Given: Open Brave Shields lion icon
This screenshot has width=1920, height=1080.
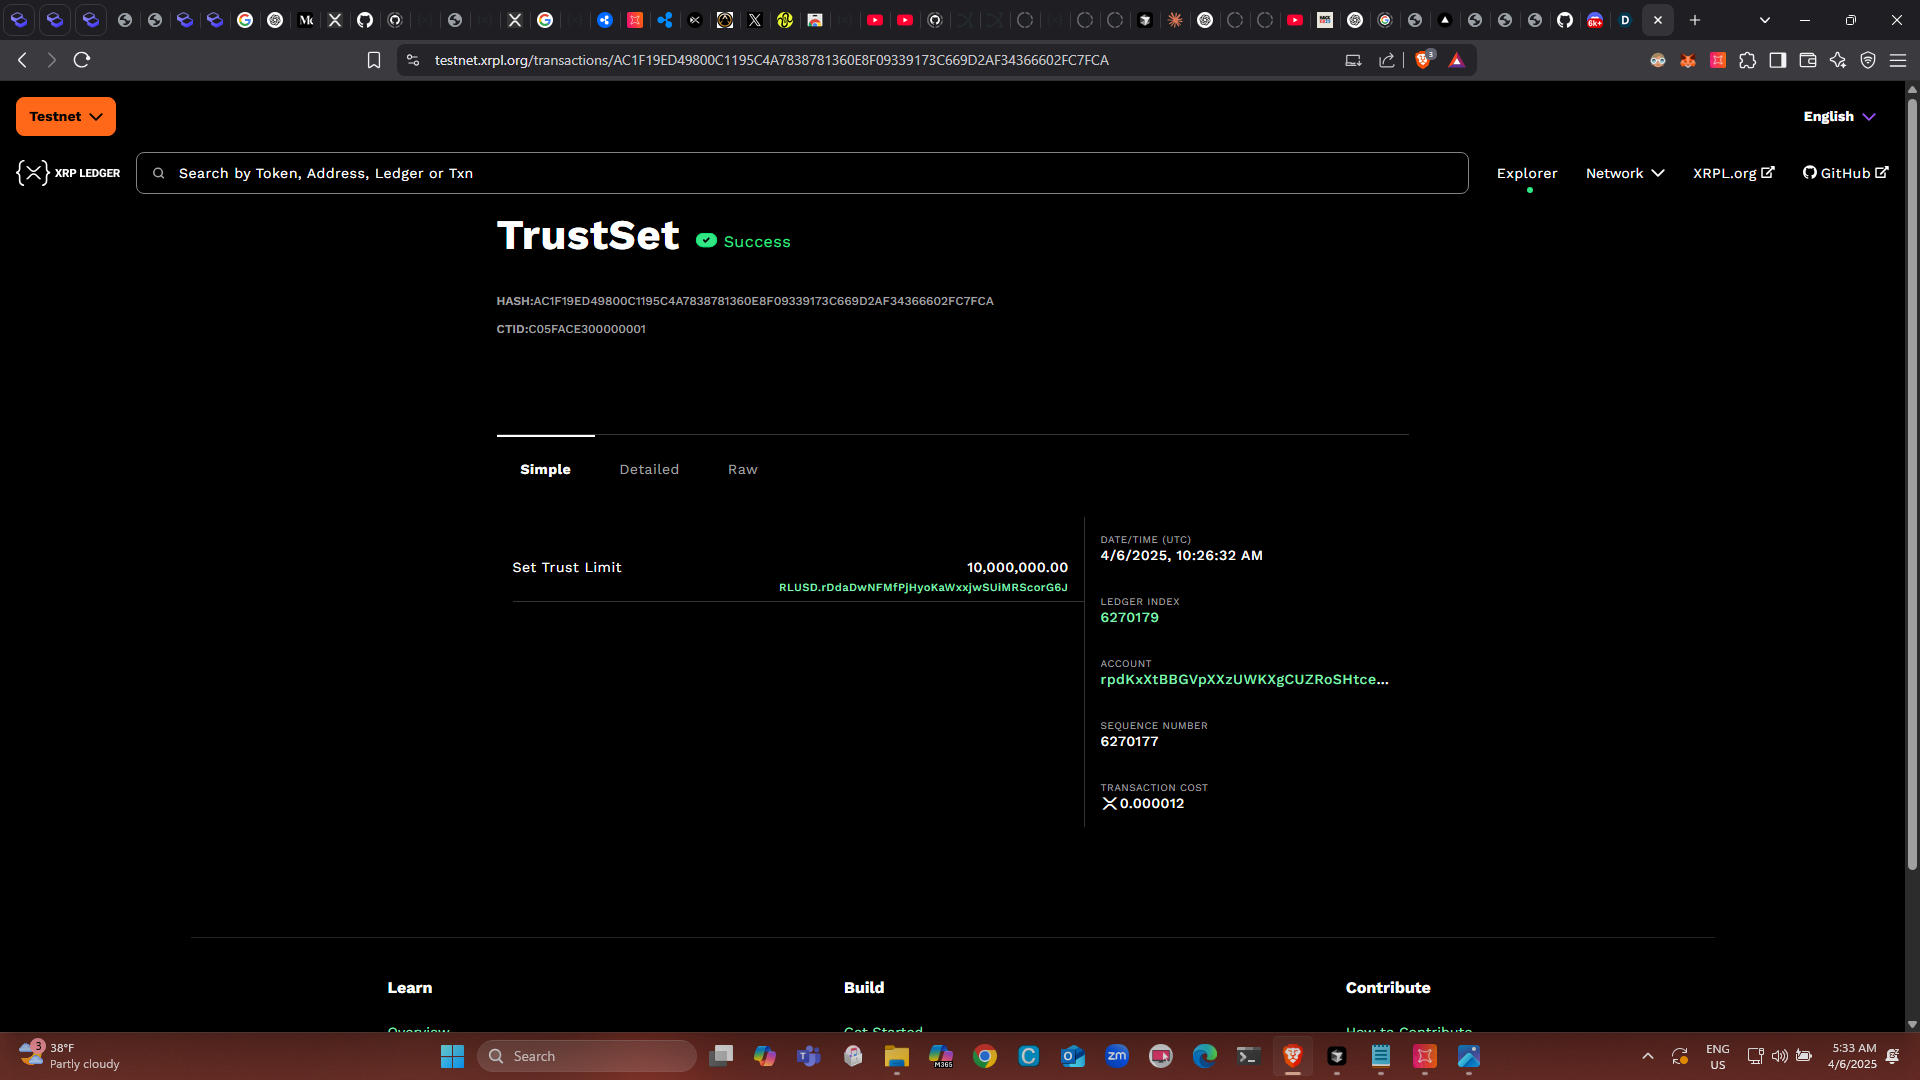Looking at the screenshot, I should (x=1423, y=60).
